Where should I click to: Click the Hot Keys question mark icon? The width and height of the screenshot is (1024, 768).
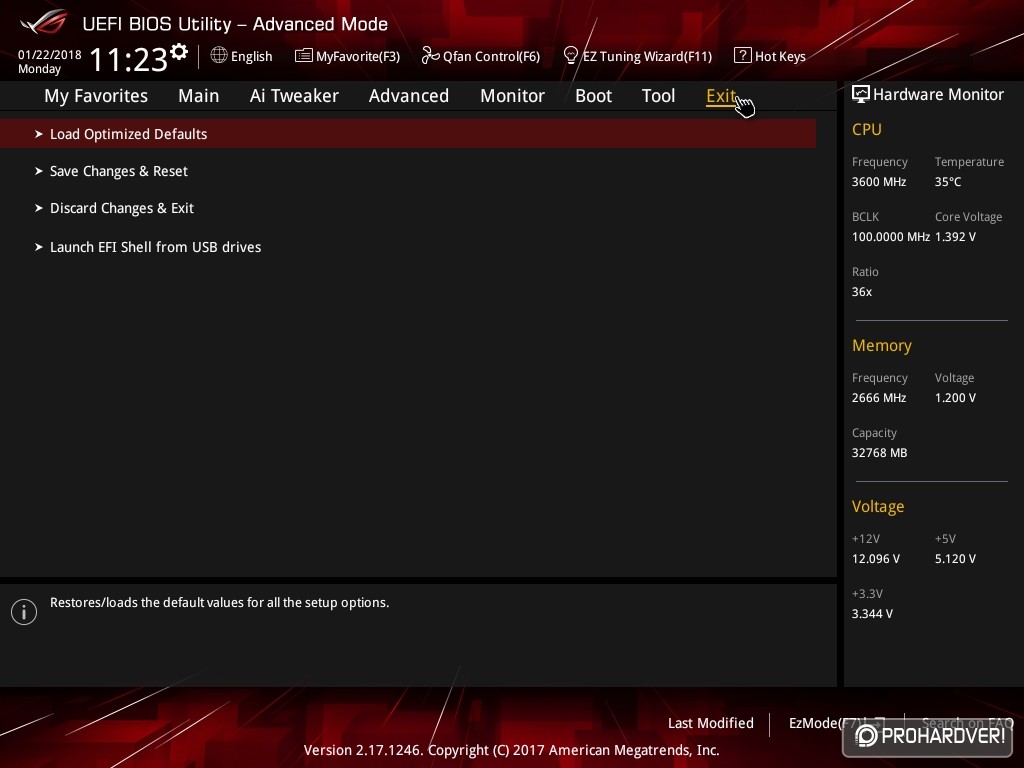point(743,56)
